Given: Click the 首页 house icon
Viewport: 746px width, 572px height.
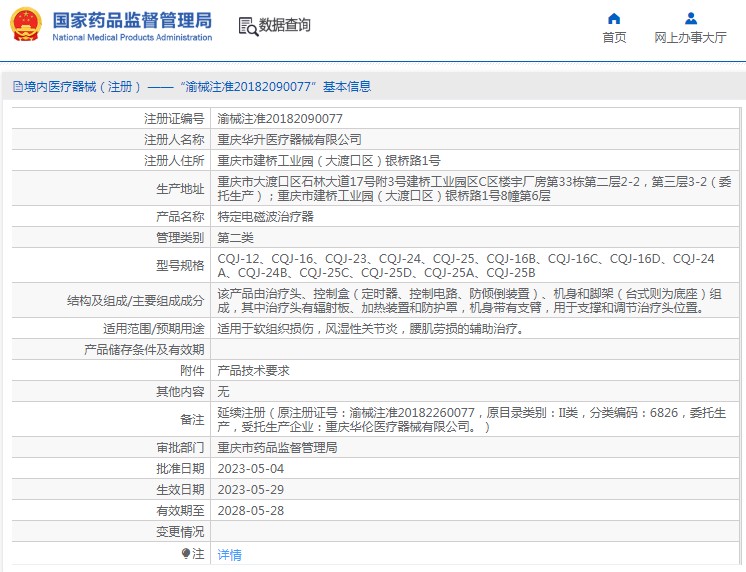Looking at the screenshot, I should [614, 18].
